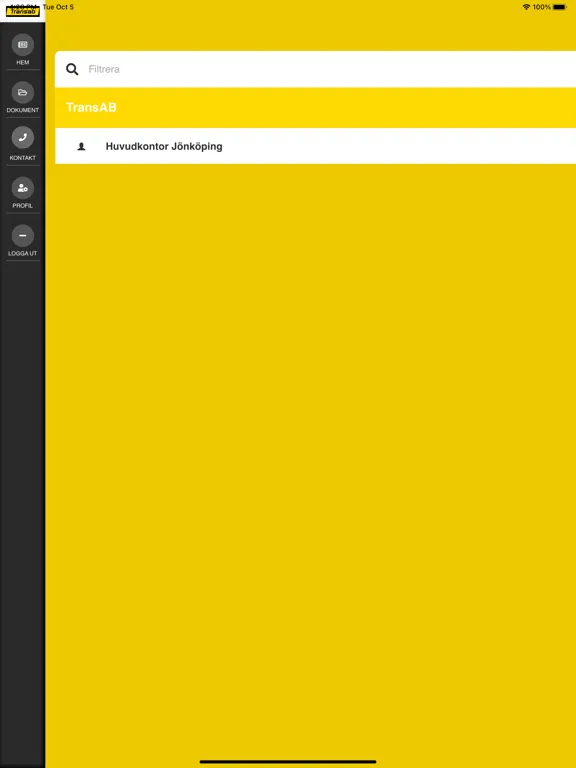Tap the Wi-Fi status icon

pyautogui.click(x=527, y=7)
